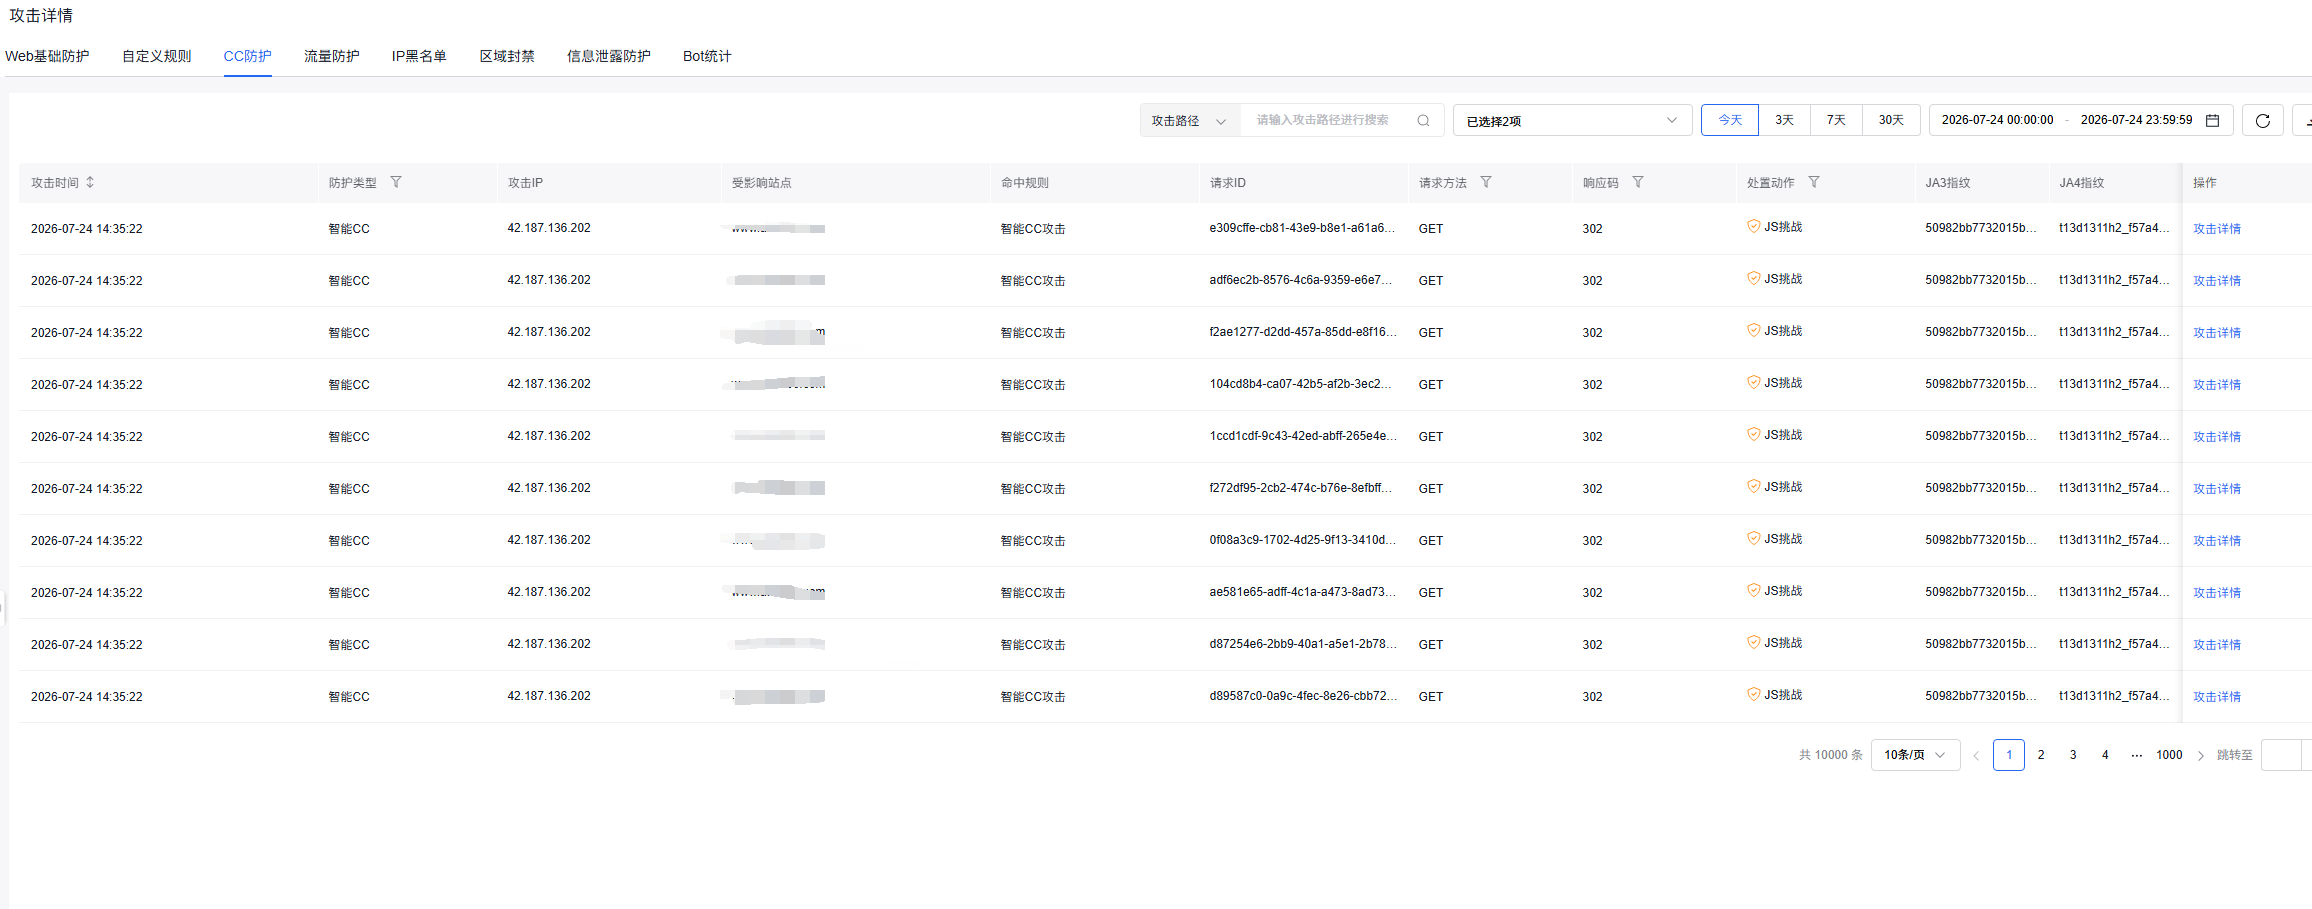Click request ID d89587c0-0a9c-4fec cell
The image size is (2312, 909).
click(1303, 696)
